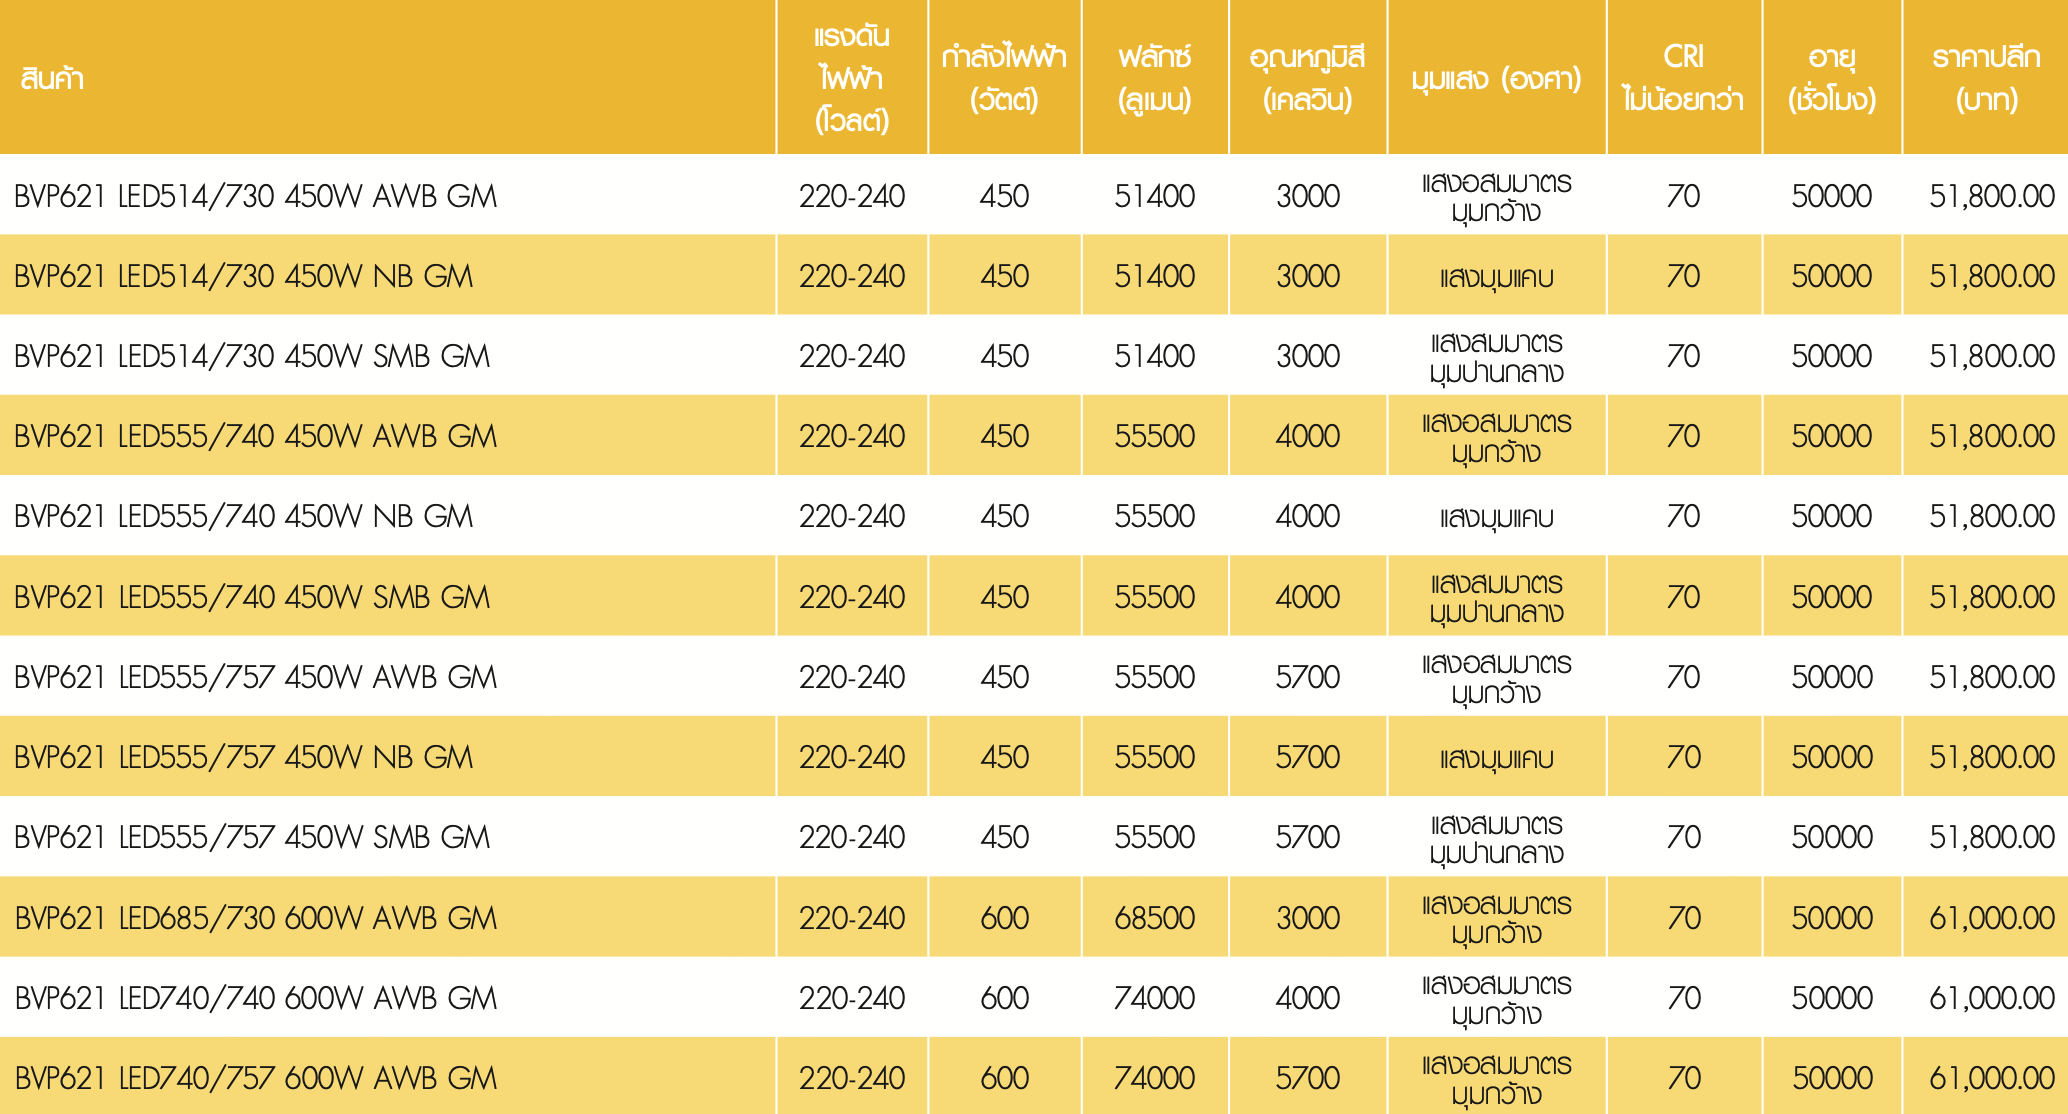Click the 68500 lumen flux cell
Image resolution: width=2068 pixels, height=1114 pixels.
point(1155,918)
